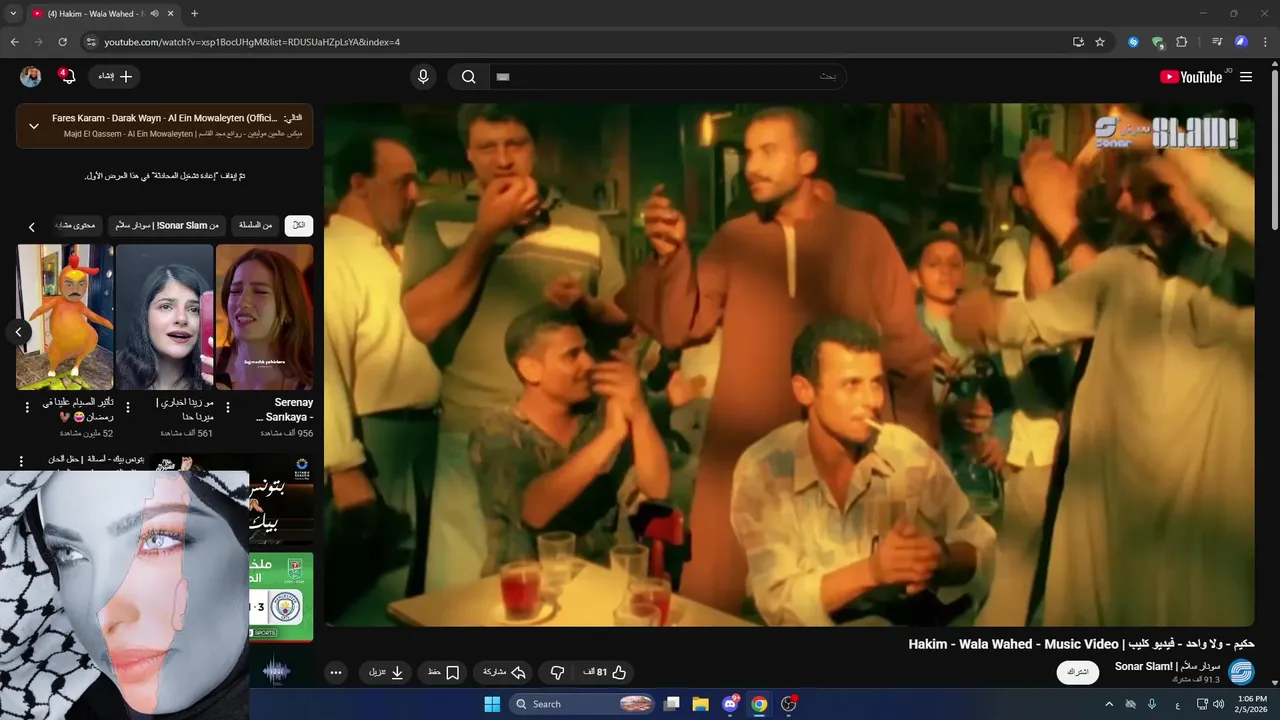Open the Shazam extension icon
The image size is (1280, 720).
point(1133,42)
